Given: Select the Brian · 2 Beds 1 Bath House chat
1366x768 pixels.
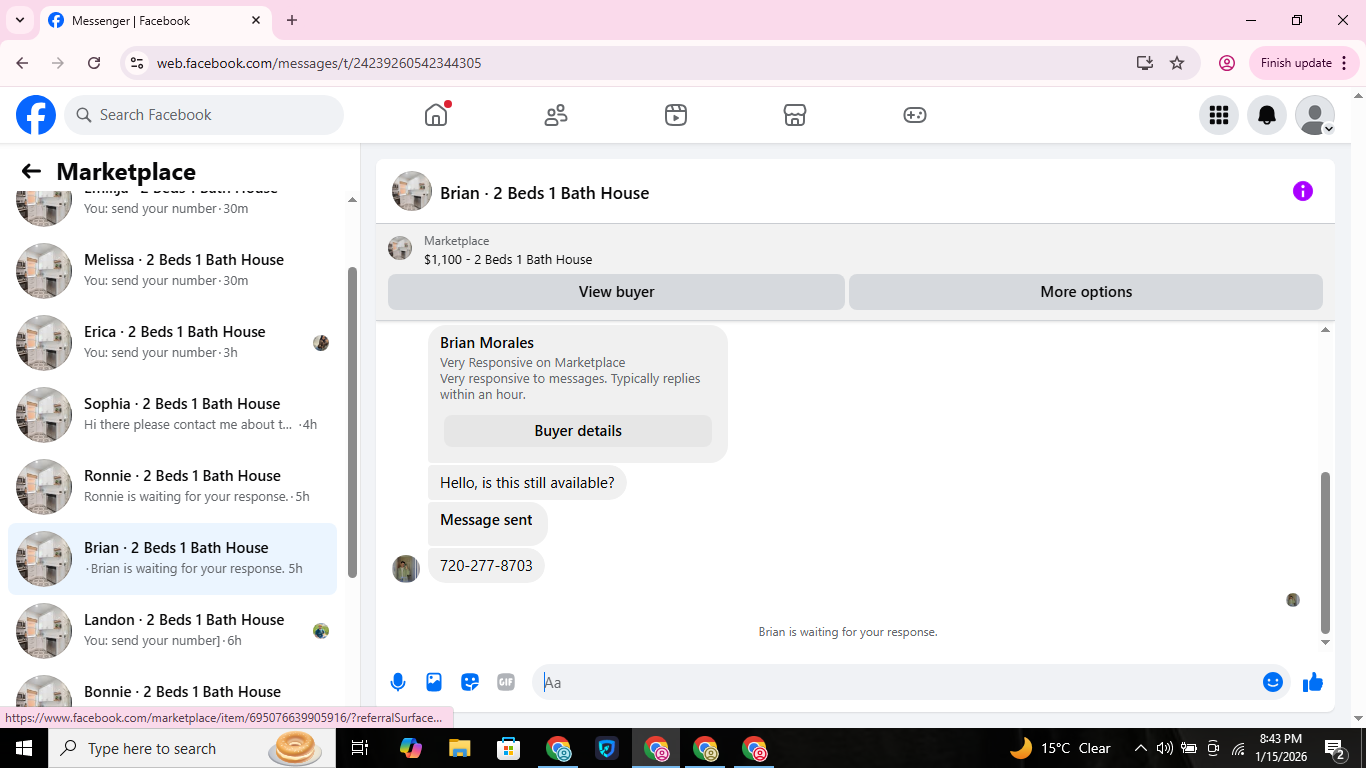Looking at the screenshot, I should point(172,558).
